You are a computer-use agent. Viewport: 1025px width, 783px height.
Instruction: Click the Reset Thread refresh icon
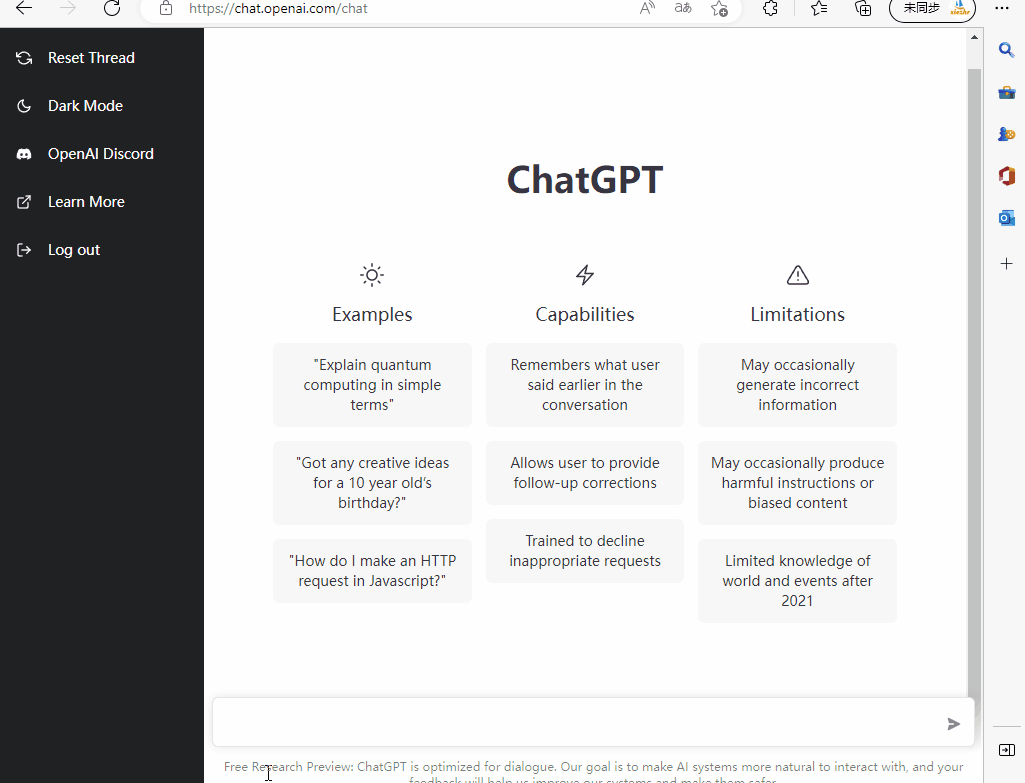point(24,58)
